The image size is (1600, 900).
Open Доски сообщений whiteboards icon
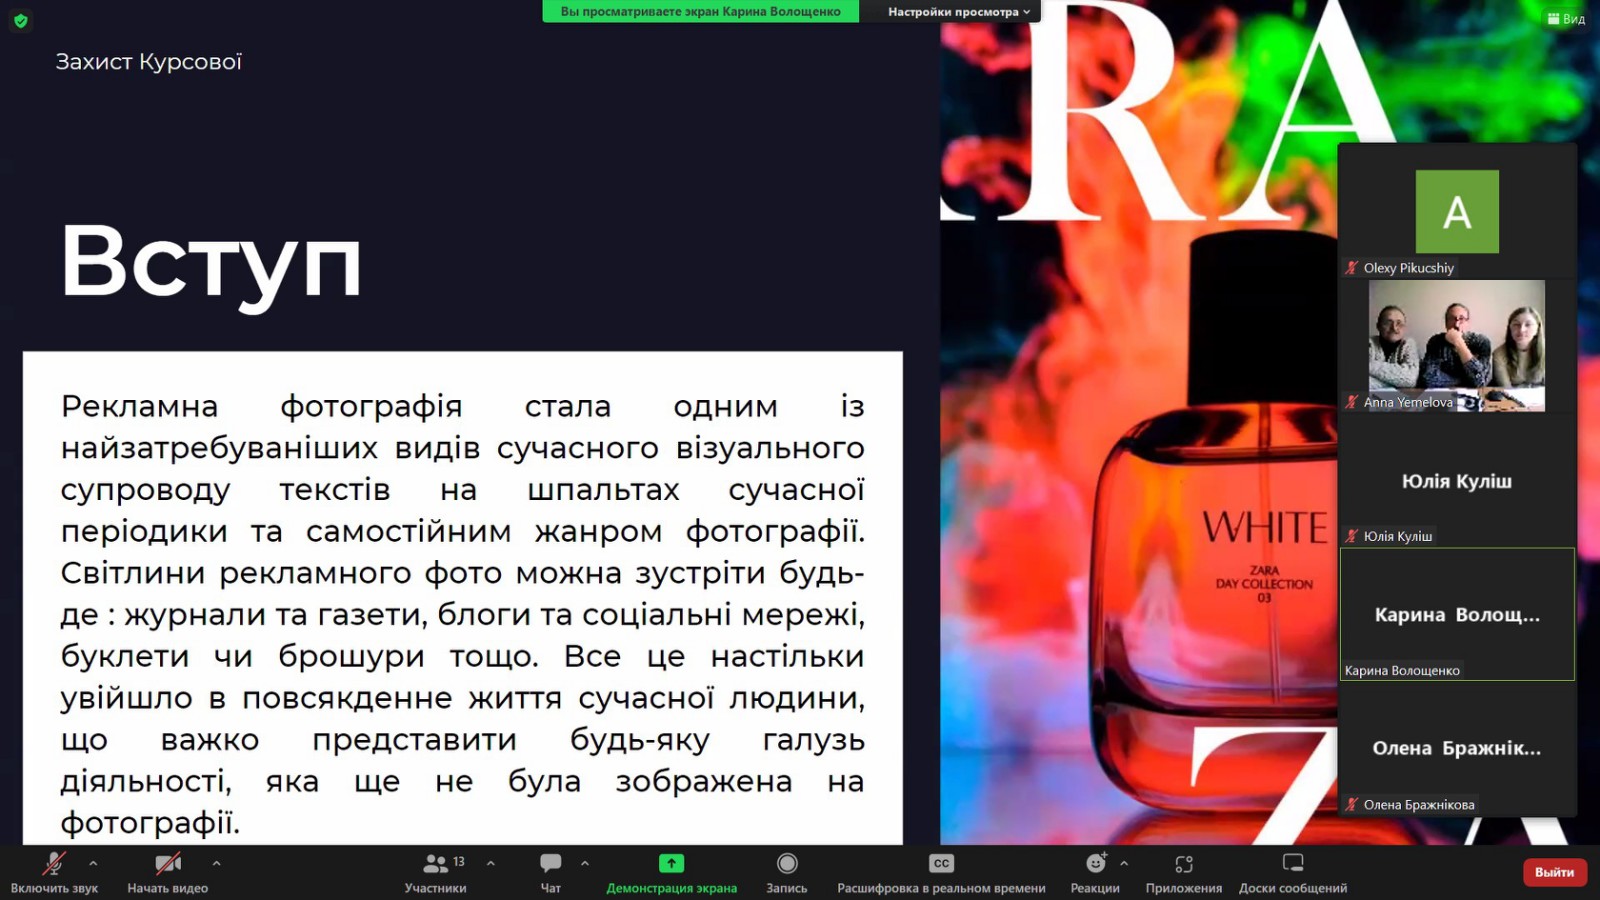pyautogui.click(x=1293, y=863)
